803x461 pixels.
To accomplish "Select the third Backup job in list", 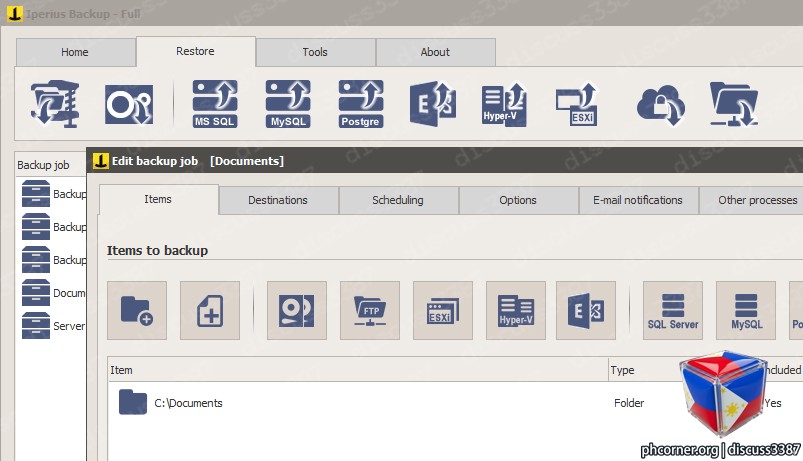I will click(54, 260).
